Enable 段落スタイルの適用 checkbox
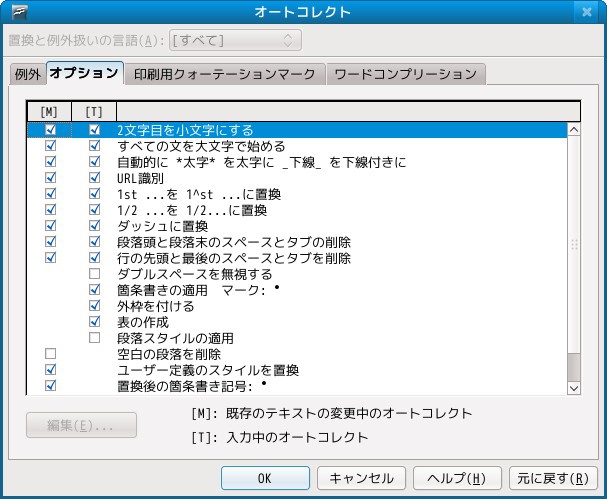 click(x=95, y=338)
